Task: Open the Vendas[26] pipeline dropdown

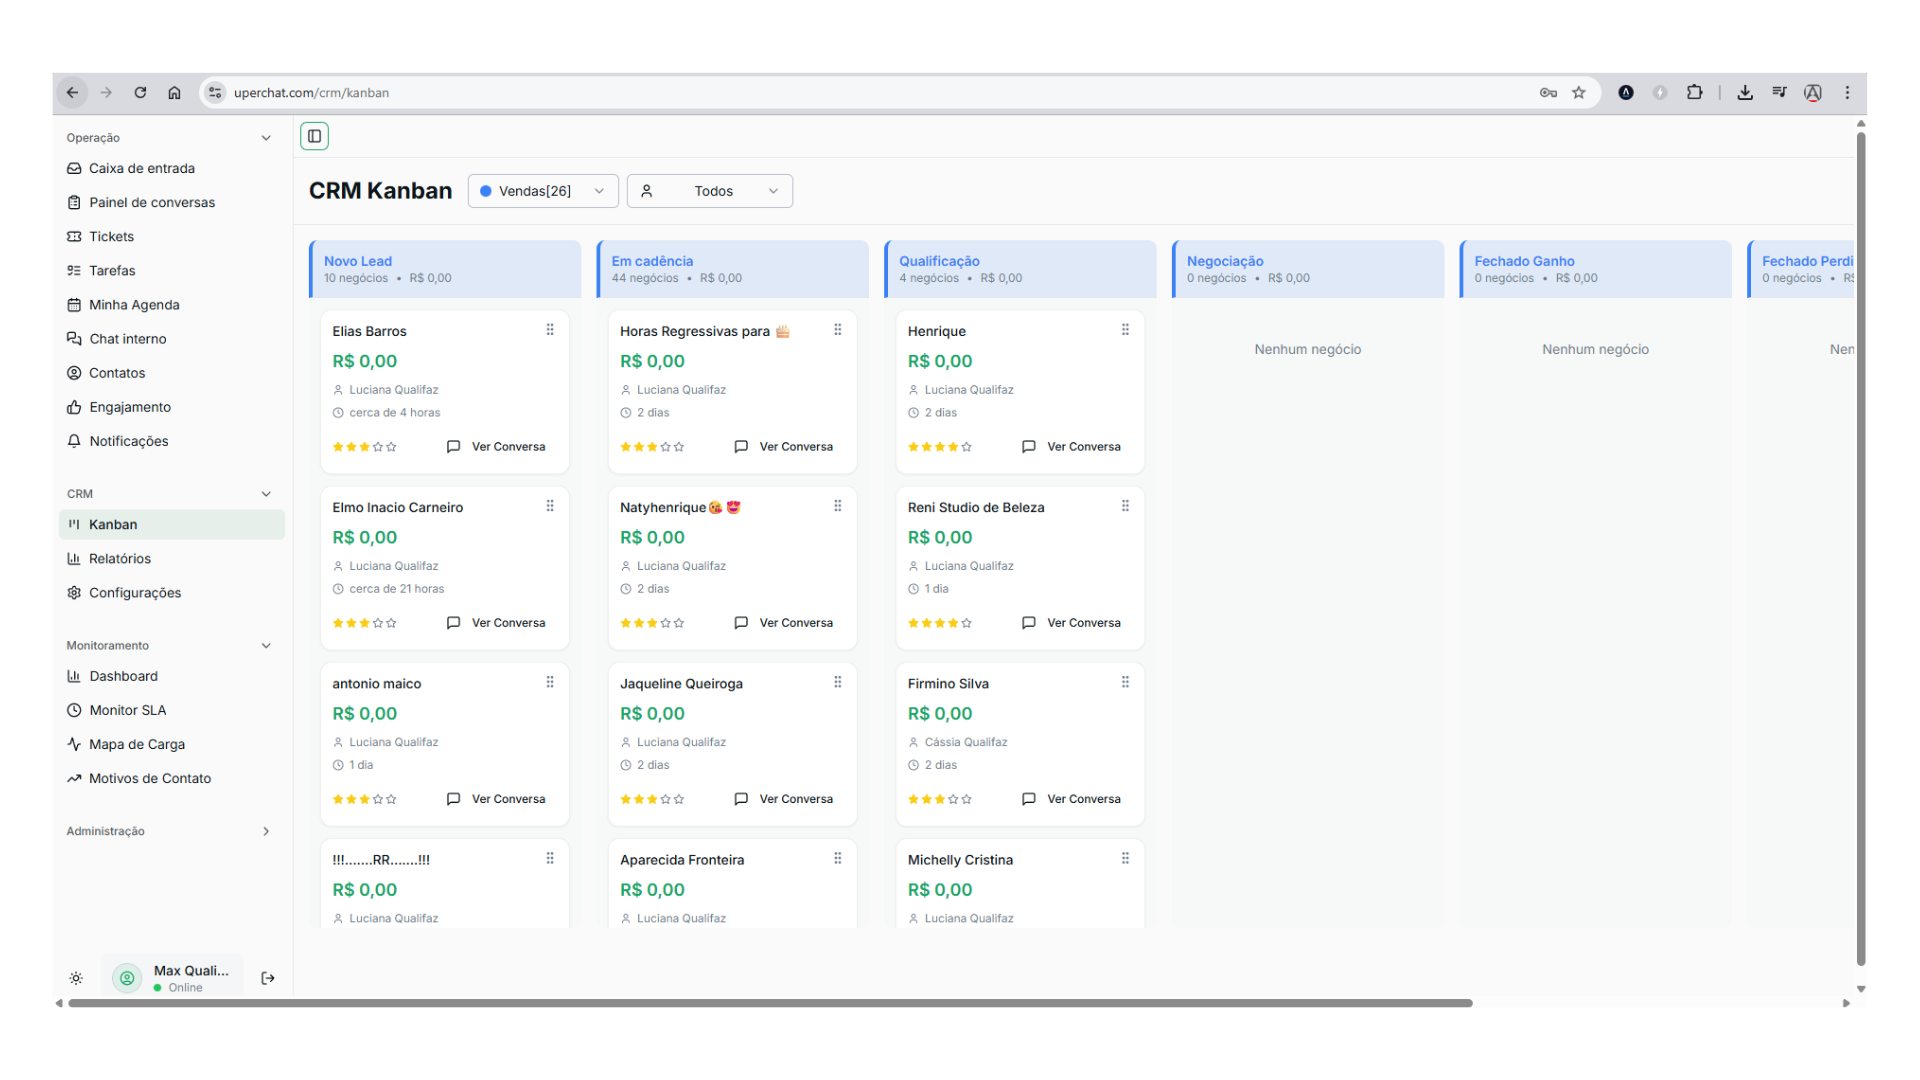Action: (542, 191)
